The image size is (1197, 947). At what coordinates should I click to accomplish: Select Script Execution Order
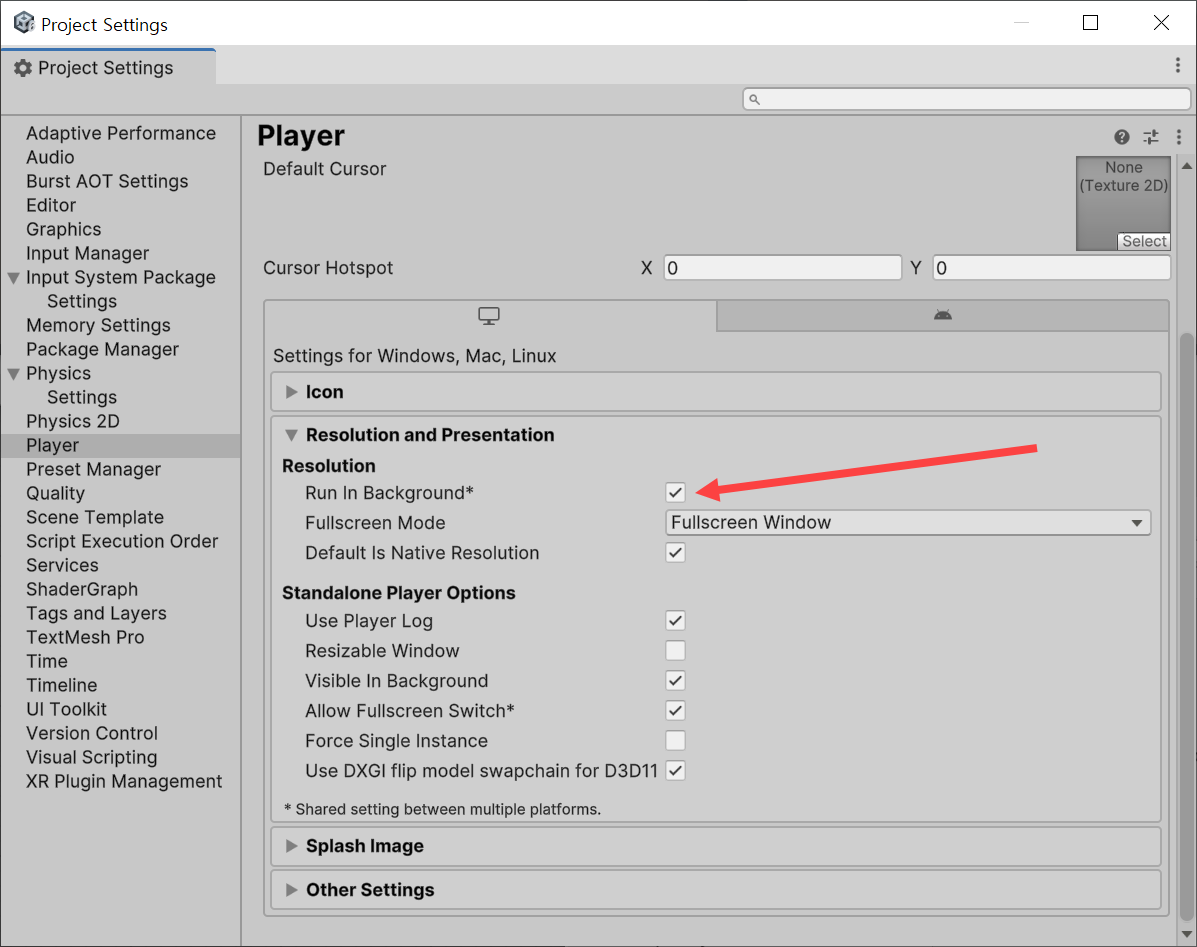122,542
